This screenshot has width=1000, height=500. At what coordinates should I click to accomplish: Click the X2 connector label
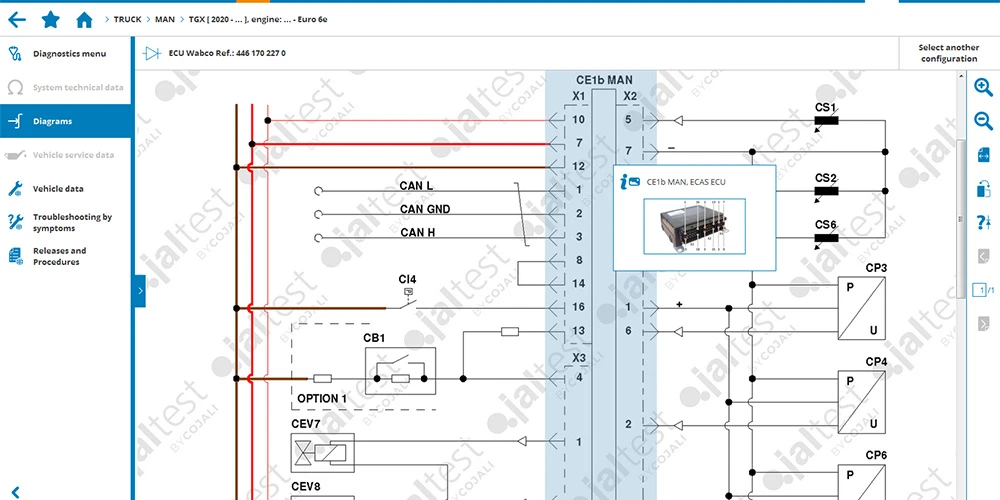[629, 96]
